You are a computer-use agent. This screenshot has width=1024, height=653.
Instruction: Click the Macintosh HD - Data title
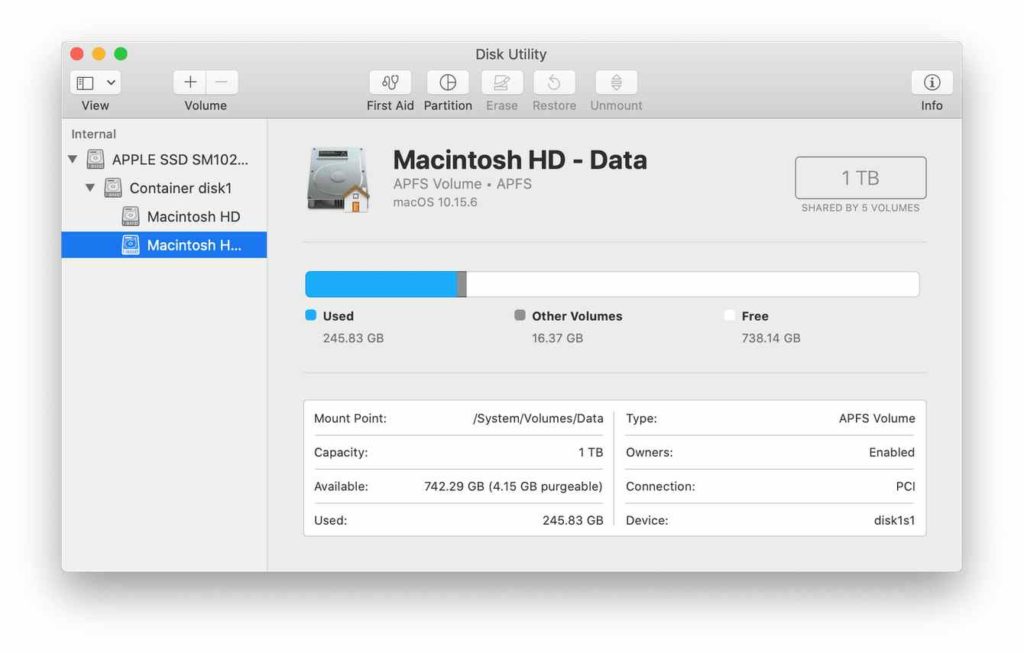520,160
